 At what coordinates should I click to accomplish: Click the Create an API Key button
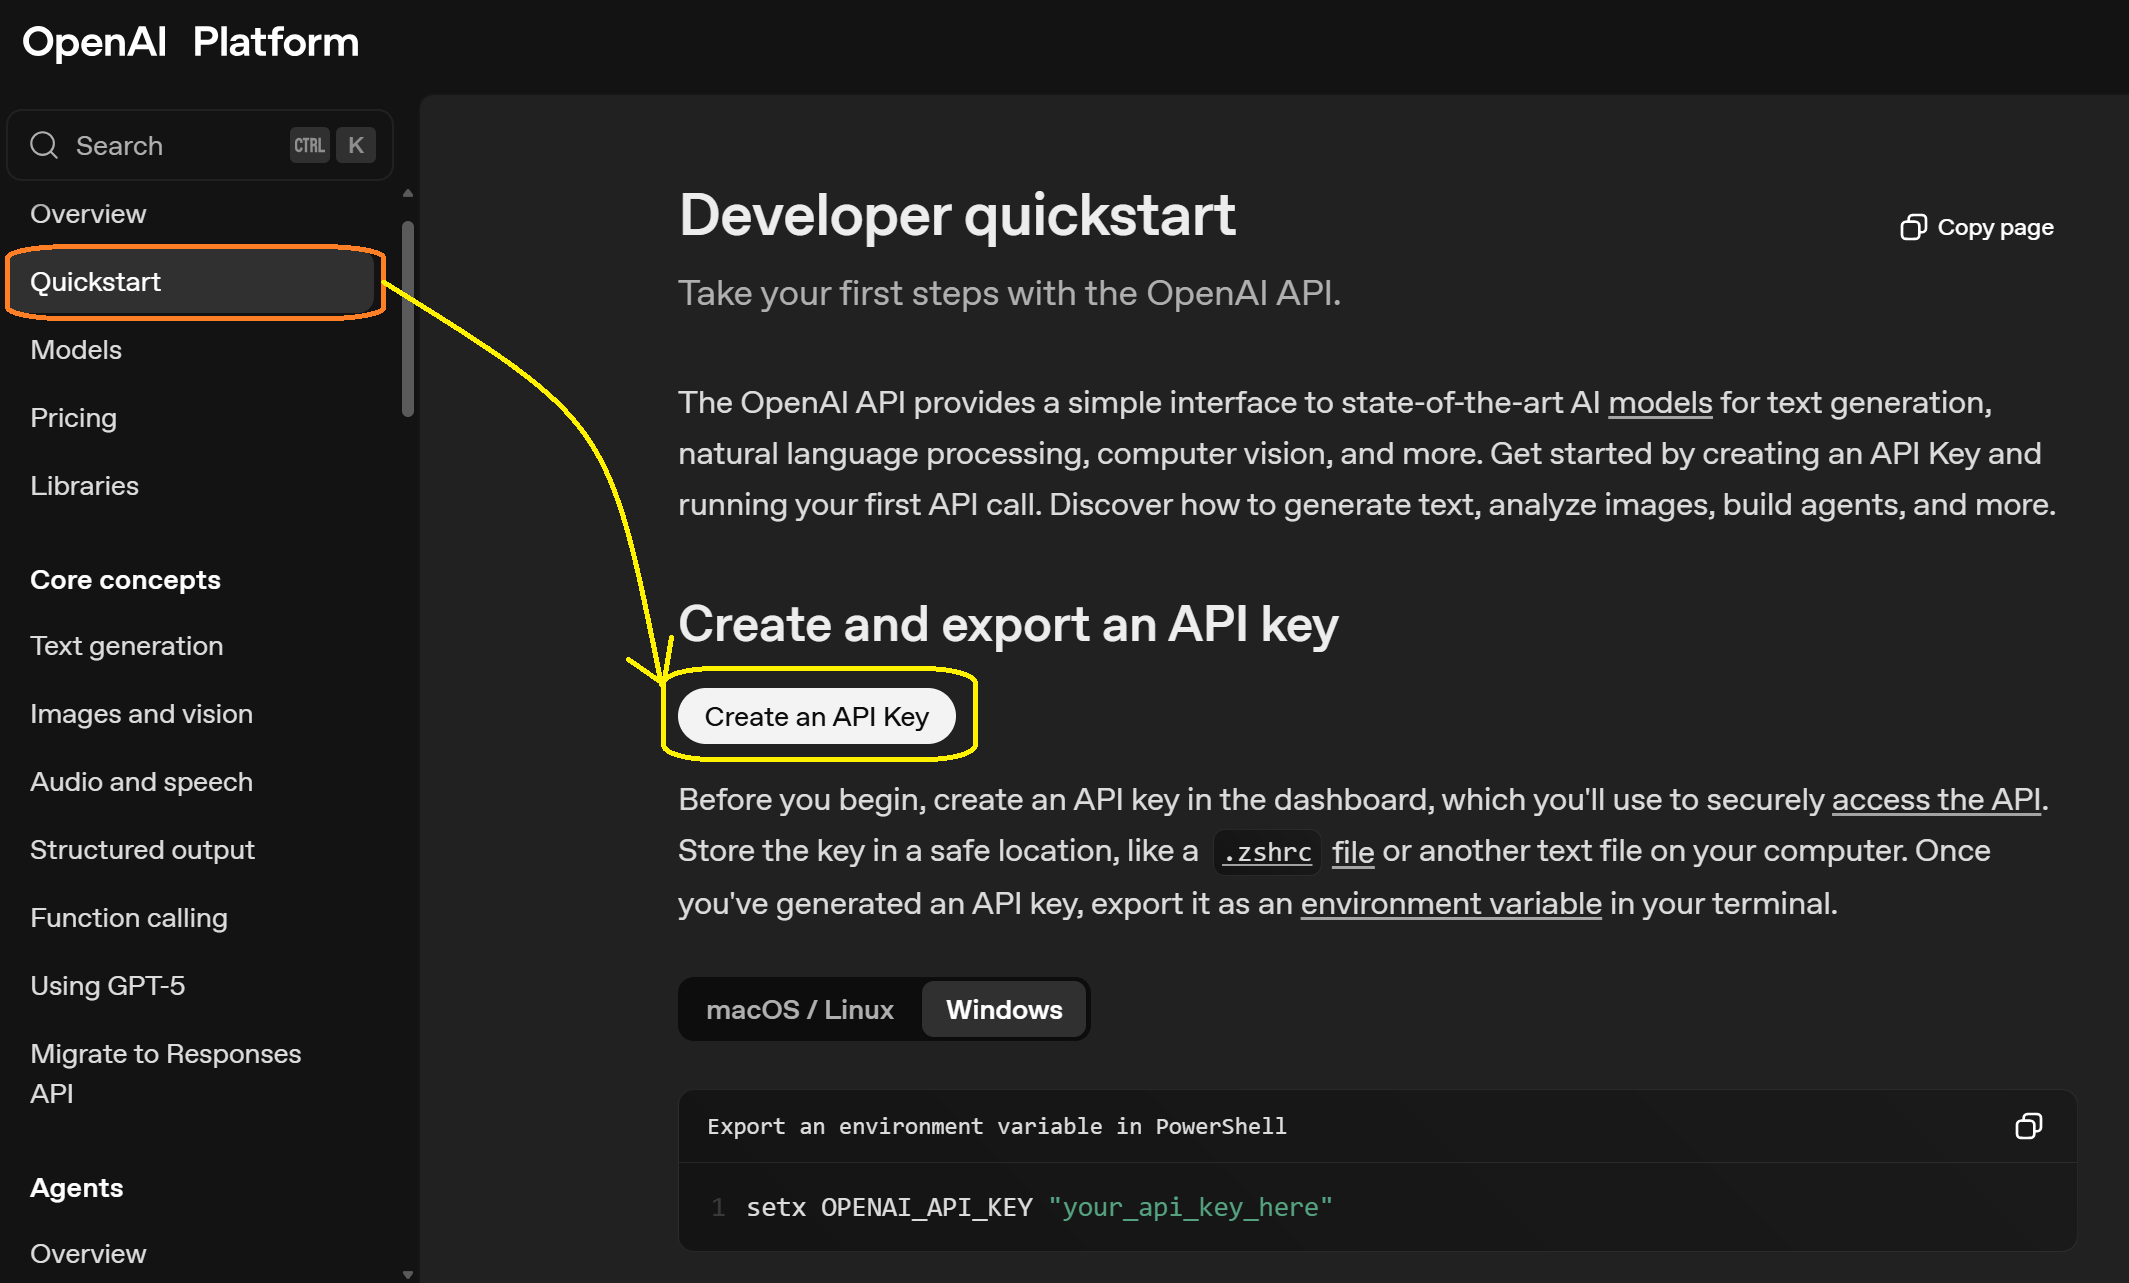click(817, 716)
